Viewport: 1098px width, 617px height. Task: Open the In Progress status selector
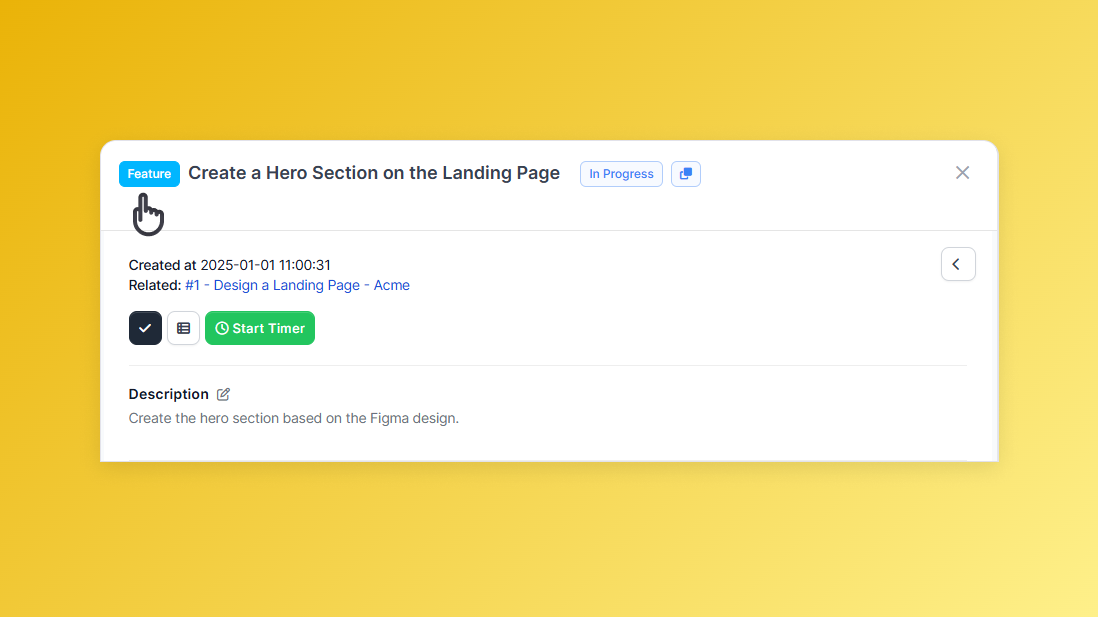[x=621, y=173]
